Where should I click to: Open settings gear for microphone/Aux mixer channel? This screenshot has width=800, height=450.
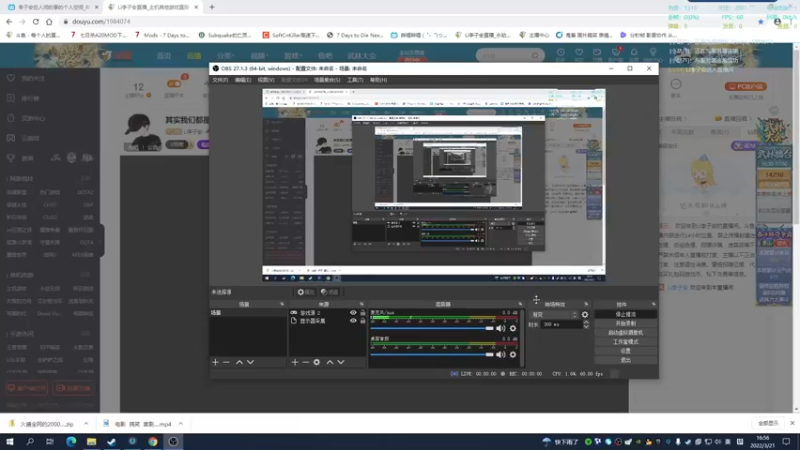[513, 329]
